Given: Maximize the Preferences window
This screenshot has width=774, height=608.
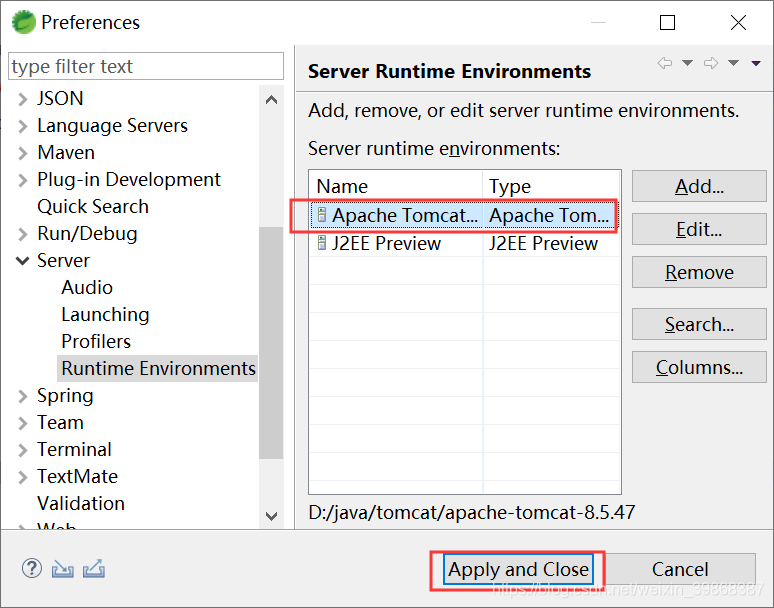Looking at the screenshot, I should pos(667,22).
